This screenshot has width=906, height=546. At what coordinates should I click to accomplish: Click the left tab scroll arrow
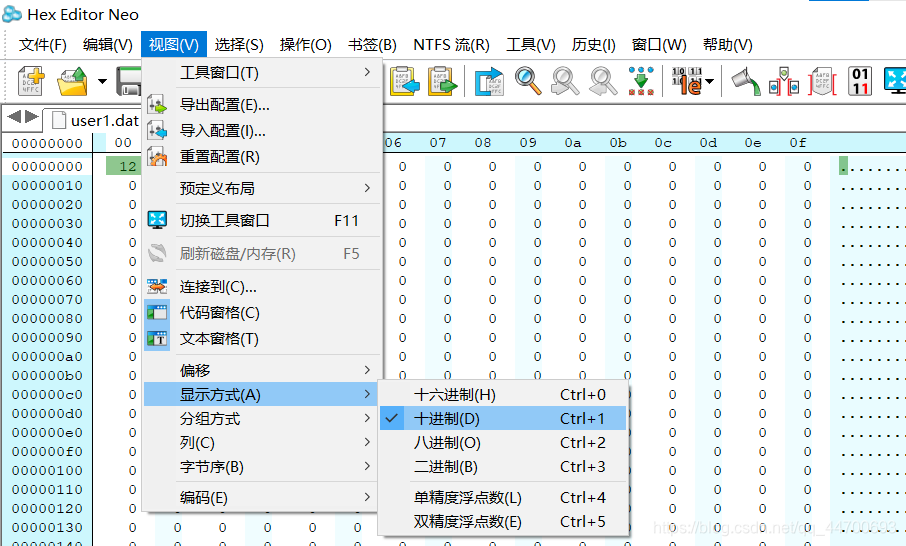(14, 117)
